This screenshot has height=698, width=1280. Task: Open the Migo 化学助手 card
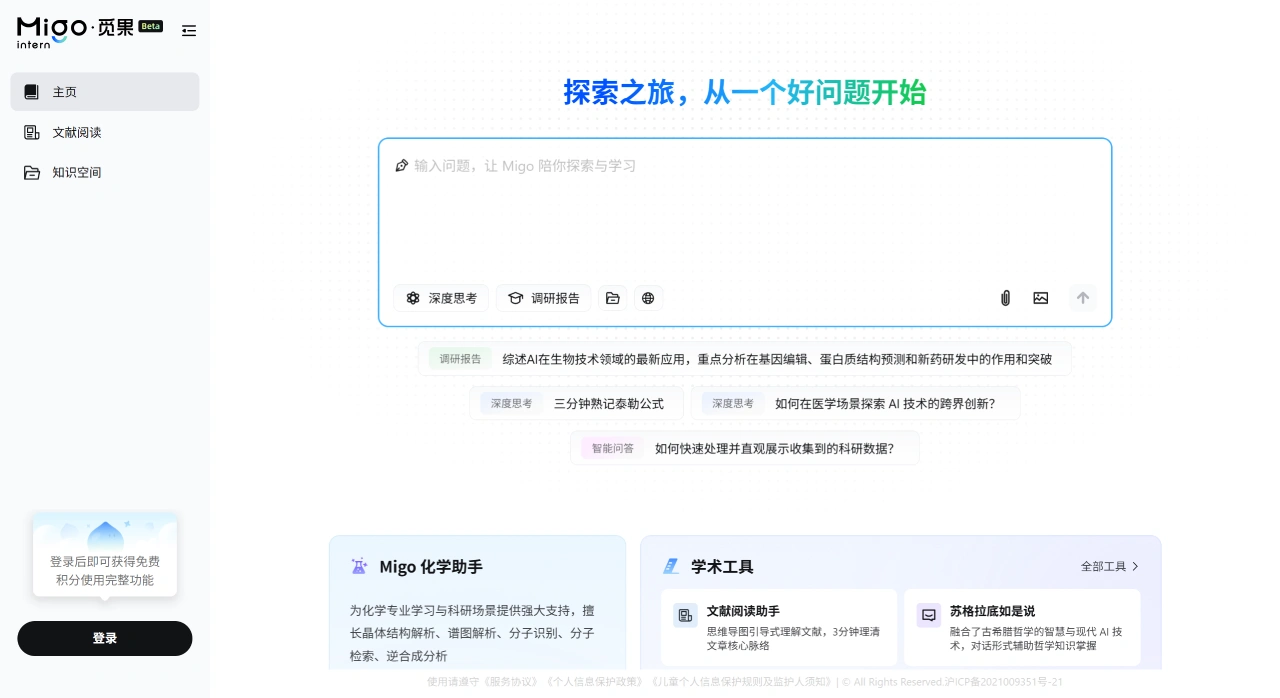pyautogui.click(x=478, y=602)
